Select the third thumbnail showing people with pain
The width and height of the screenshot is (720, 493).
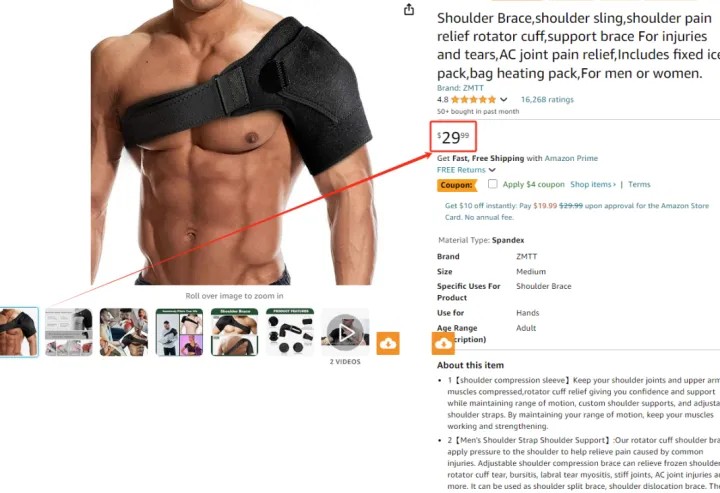124,332
